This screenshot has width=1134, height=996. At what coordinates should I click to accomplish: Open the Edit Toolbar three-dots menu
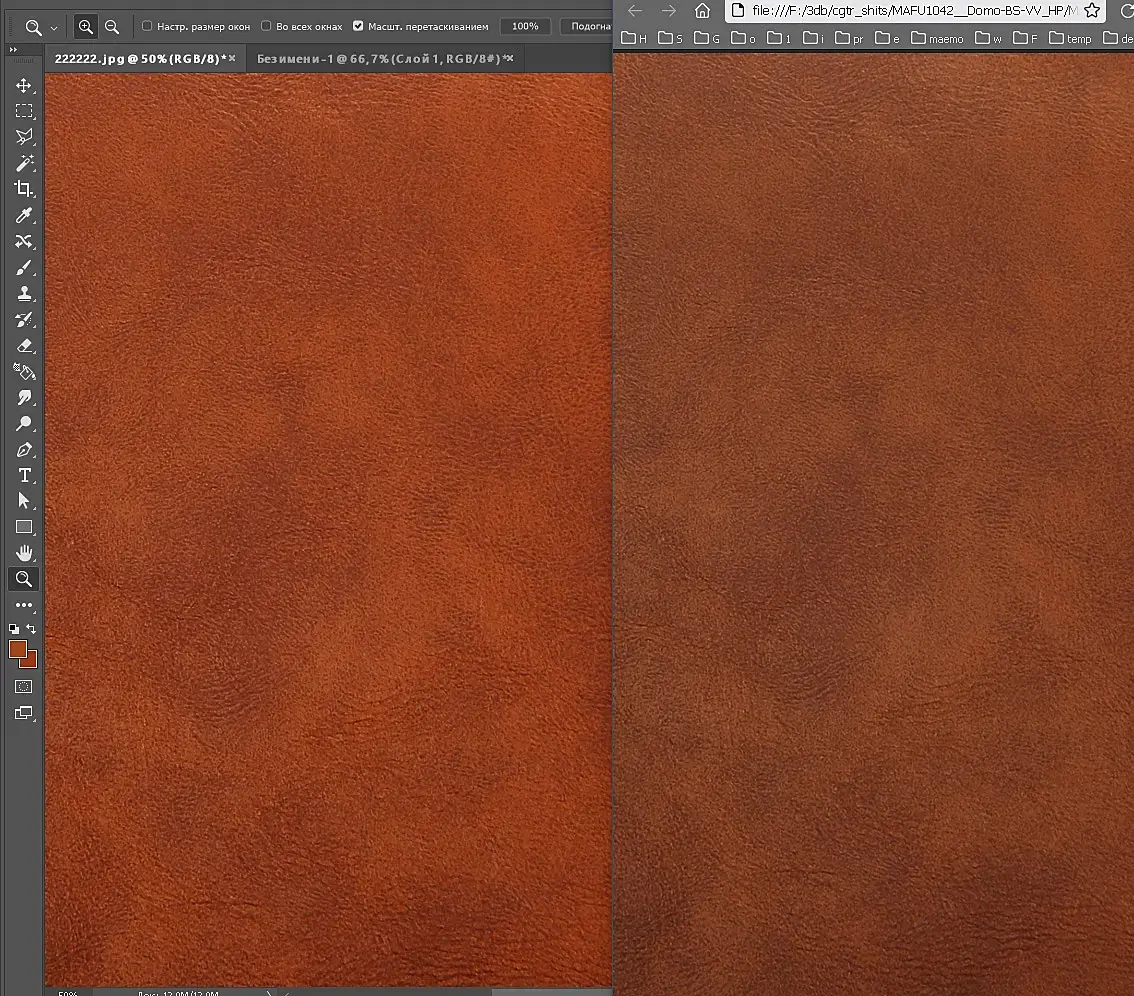pyautogui.click(x=24, y=605)
